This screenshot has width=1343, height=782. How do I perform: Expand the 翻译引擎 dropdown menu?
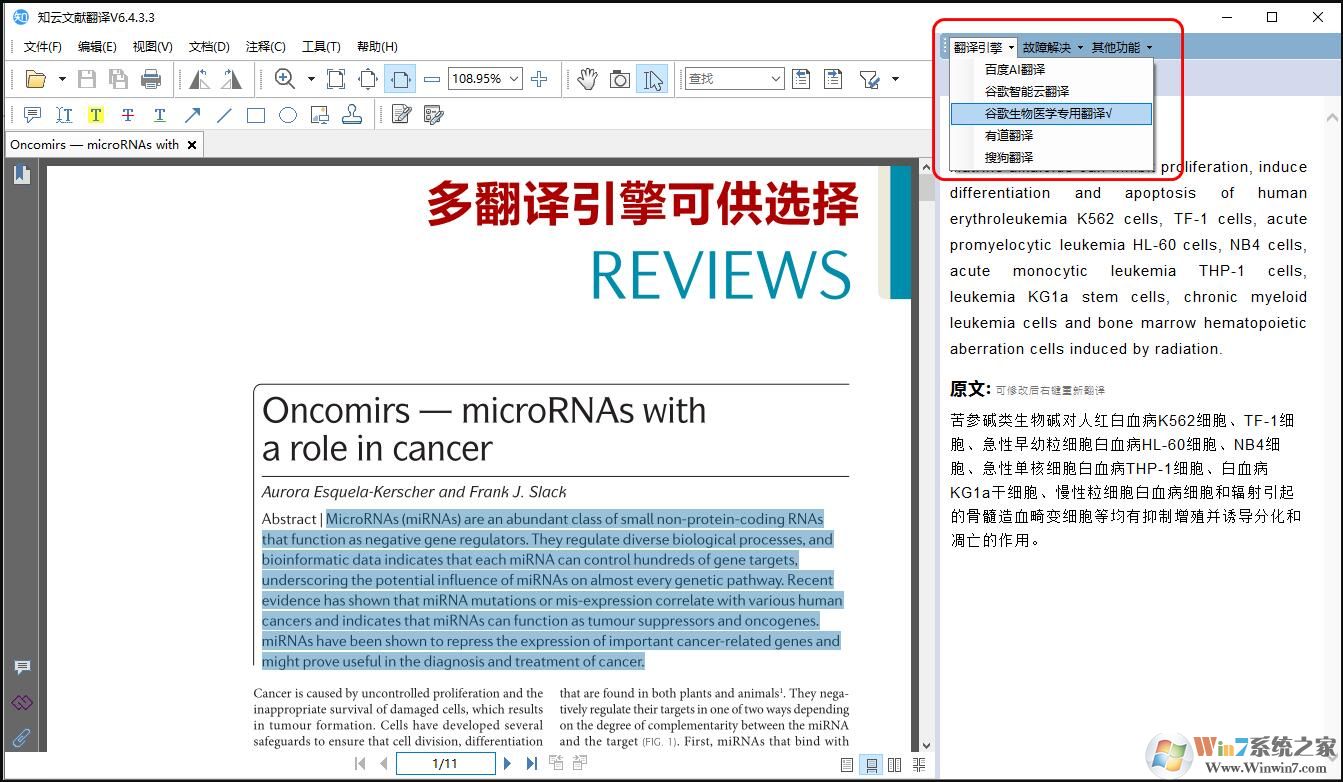click(984, 47)
